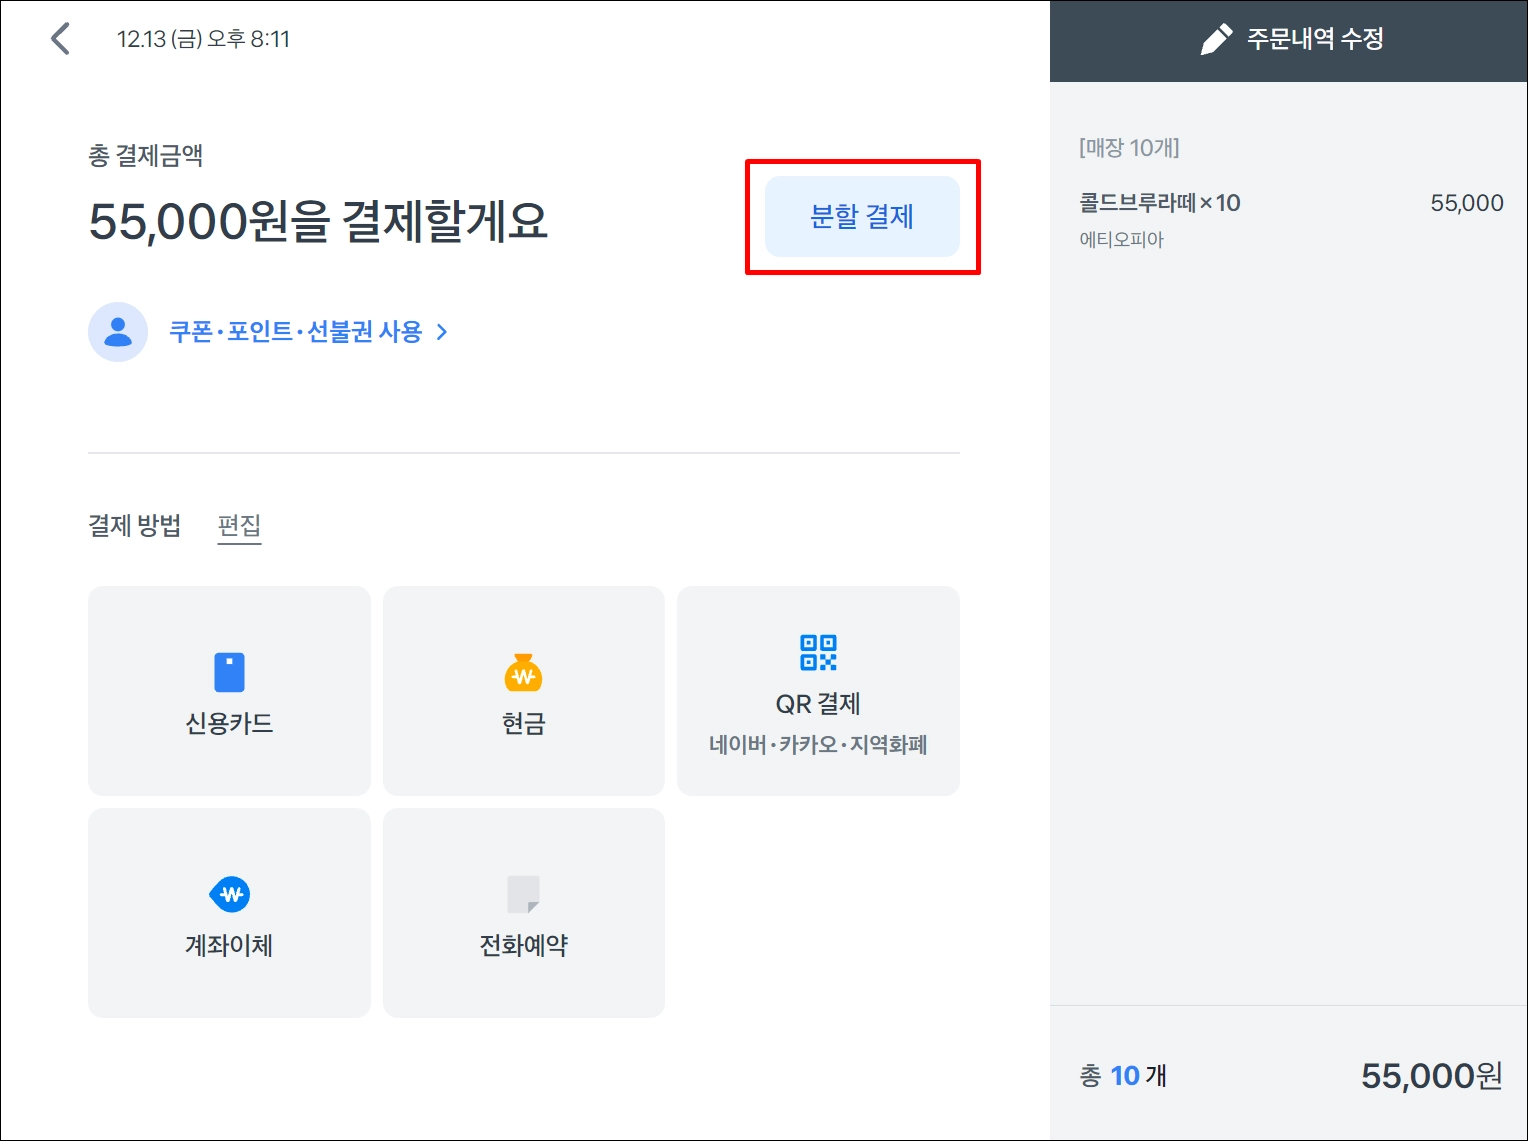Select 신용카드 payment method
1528x1141 pixels.
[x=229, y=691]
